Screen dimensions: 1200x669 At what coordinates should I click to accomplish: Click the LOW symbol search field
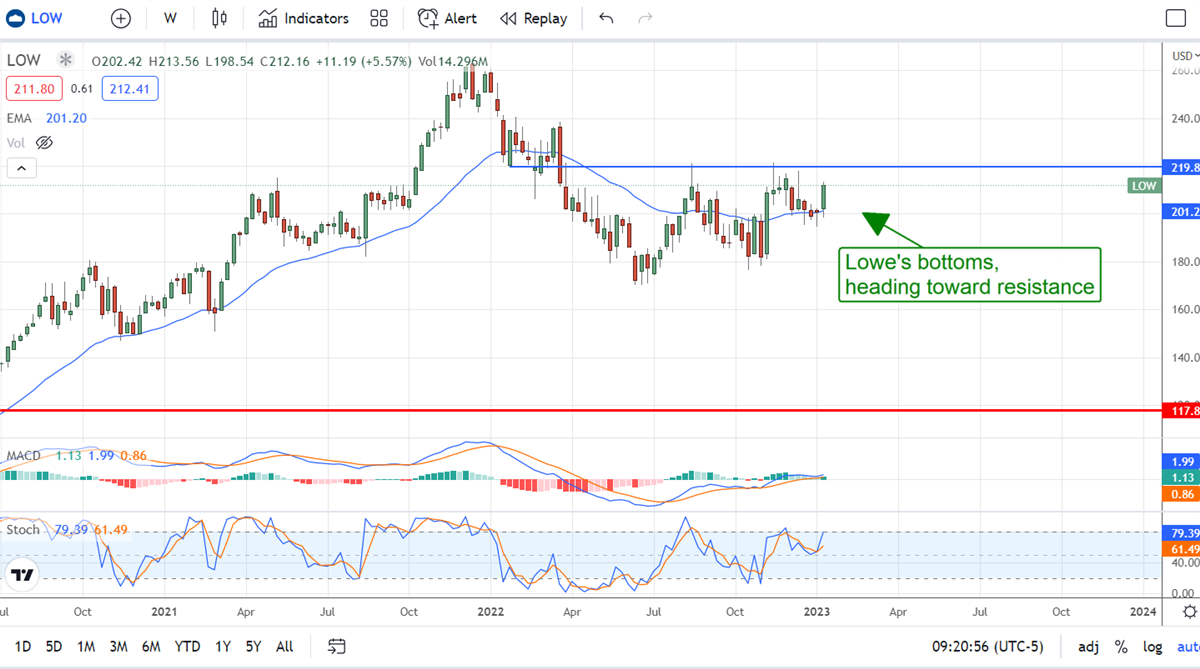click(40, 18)
